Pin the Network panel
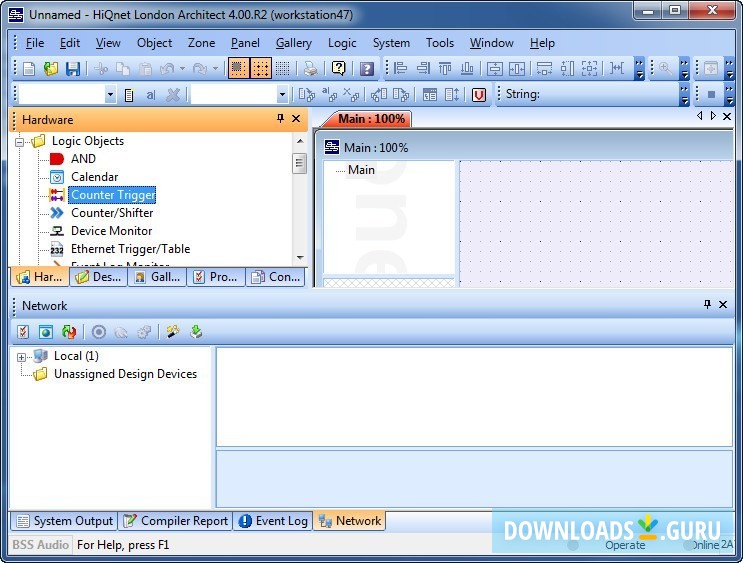Viewport: 743px width, 563px height. click(707, 304)
